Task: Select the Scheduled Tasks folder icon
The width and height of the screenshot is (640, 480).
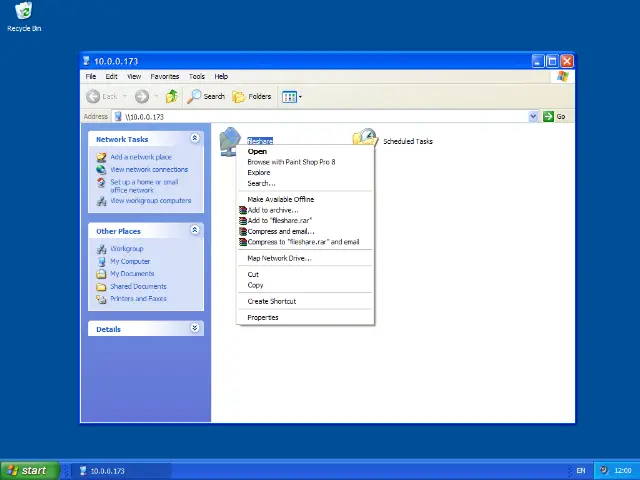Action: click(364, 138)
